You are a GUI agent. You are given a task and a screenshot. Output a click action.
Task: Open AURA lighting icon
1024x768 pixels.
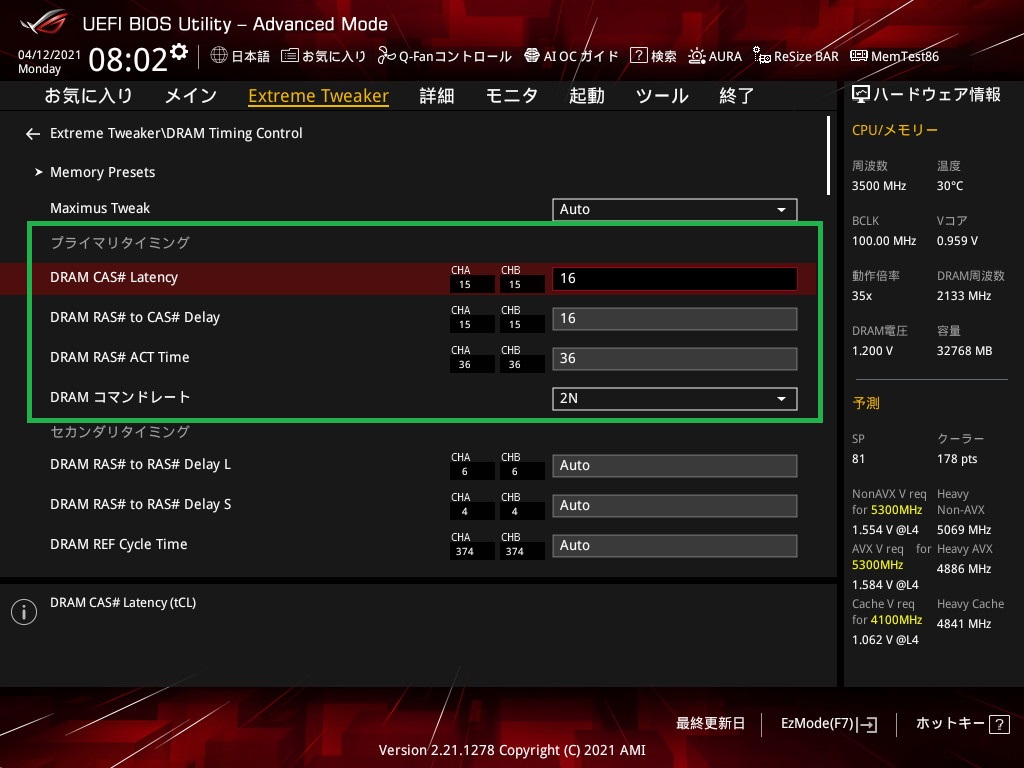coord(697,56)
